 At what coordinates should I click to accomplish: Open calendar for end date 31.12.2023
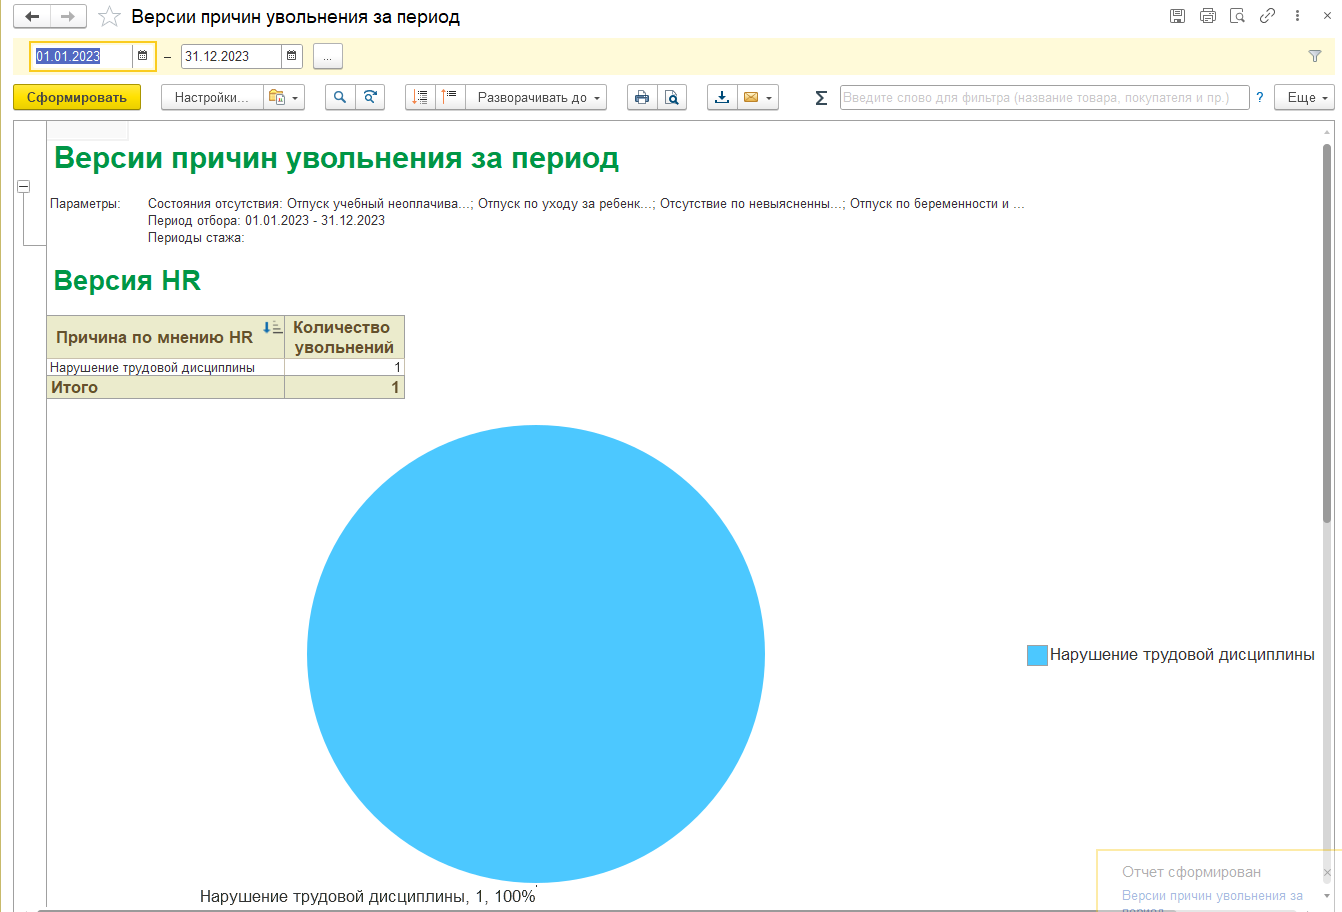tap(291, 56)
